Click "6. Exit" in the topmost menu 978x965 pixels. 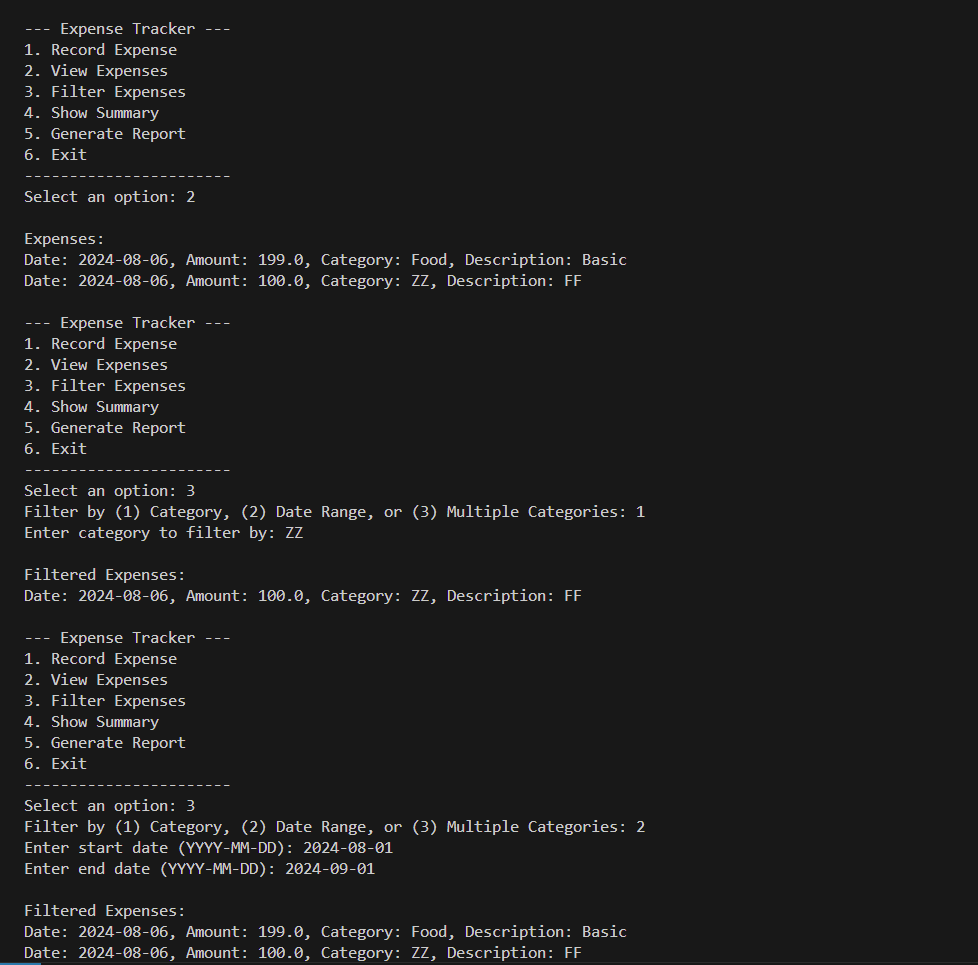tap(56, 155)
